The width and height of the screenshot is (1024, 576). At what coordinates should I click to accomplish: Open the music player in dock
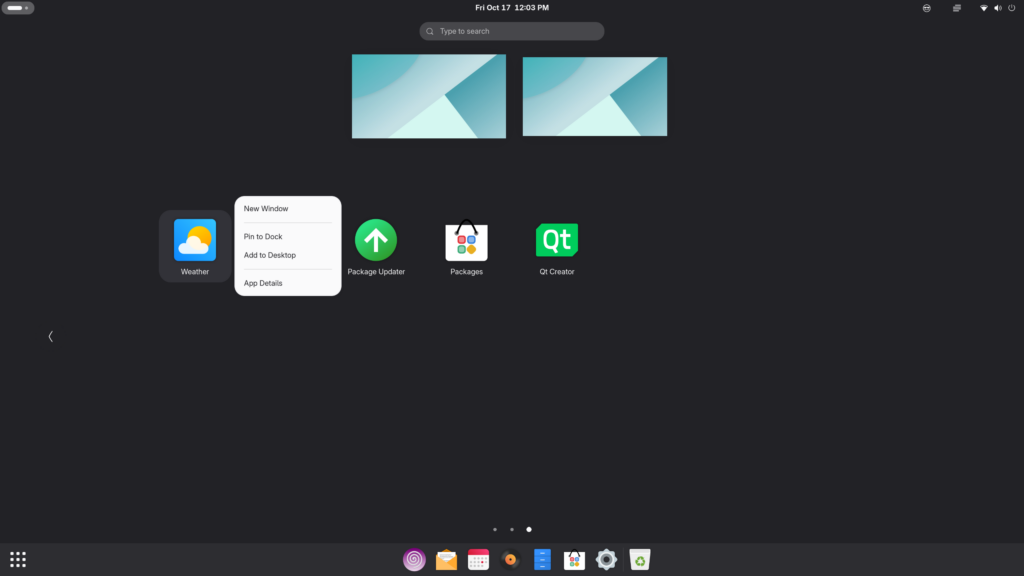(x=510, y=560)
